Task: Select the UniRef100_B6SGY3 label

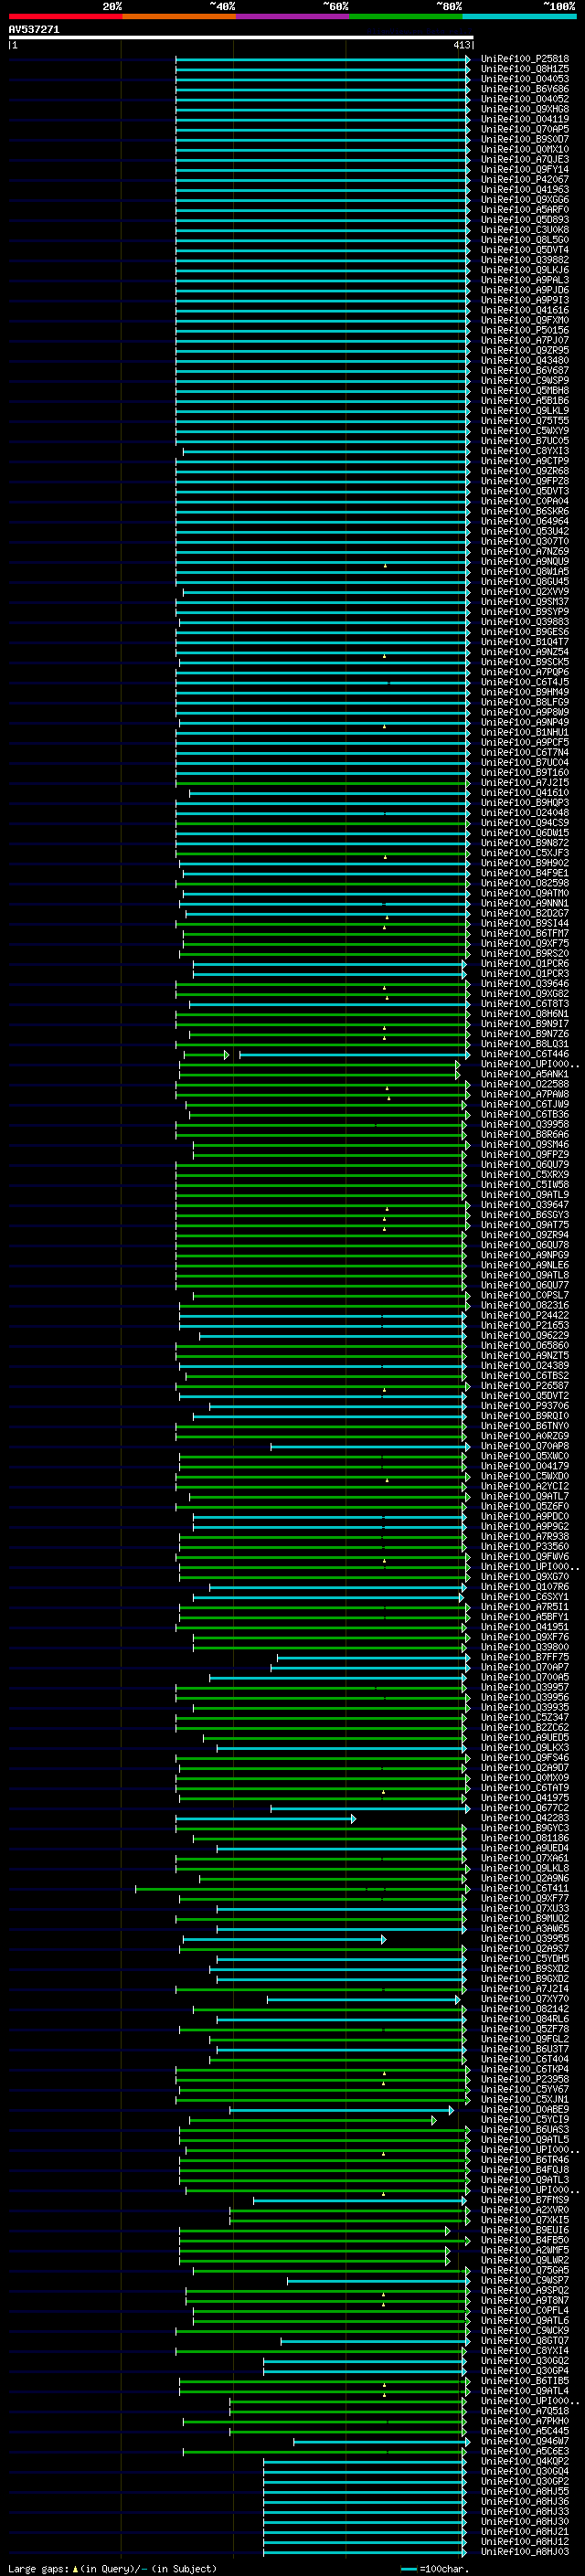Action: (x=525, y=1215)
